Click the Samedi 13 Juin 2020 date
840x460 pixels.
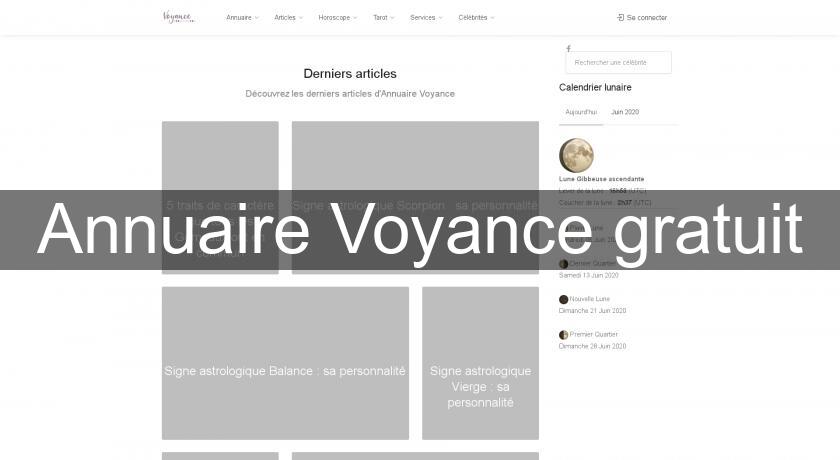589,275
